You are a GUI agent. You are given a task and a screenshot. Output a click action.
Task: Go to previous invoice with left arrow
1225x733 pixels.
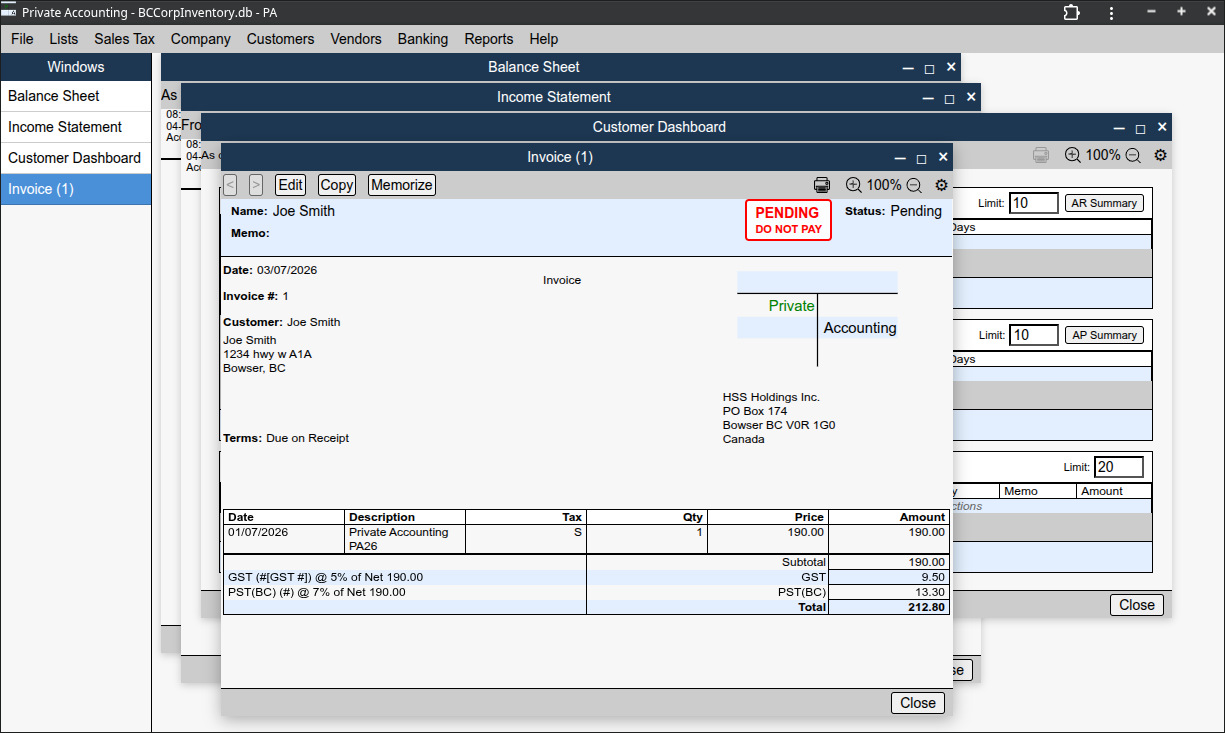click(x=230, y=185)
